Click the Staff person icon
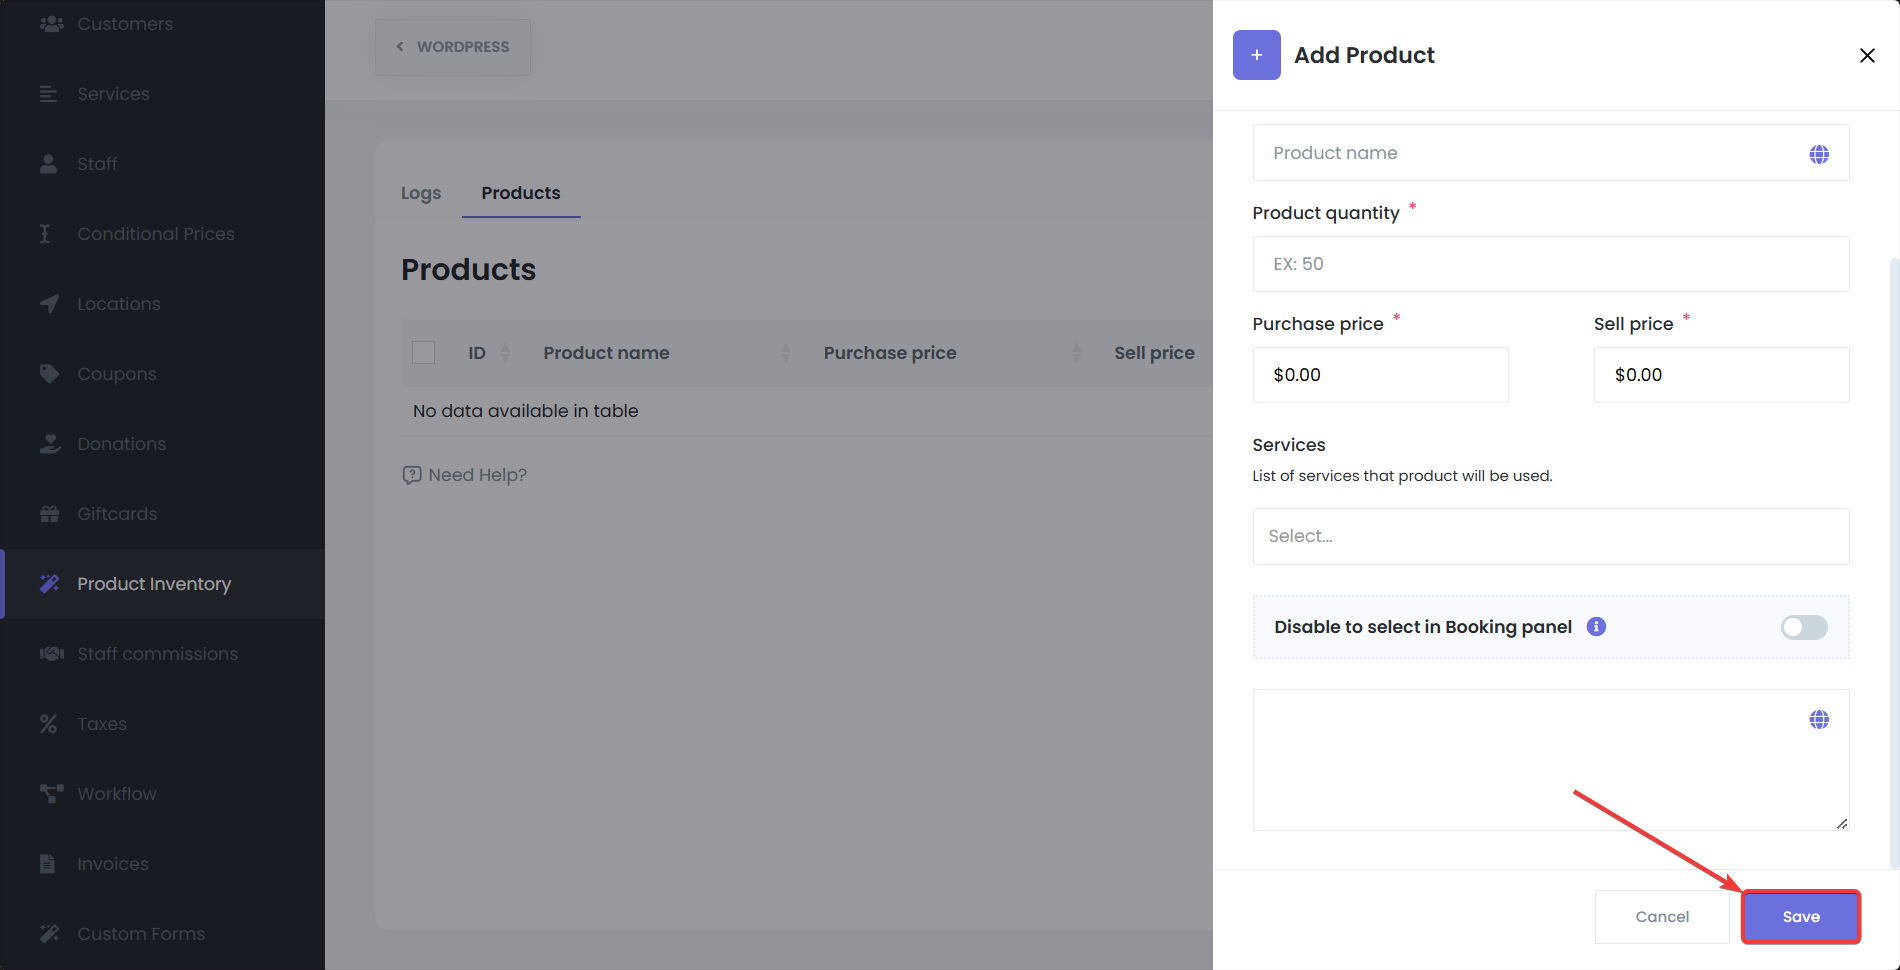This screenshot has height=970, width=1900. coord(48,164)
